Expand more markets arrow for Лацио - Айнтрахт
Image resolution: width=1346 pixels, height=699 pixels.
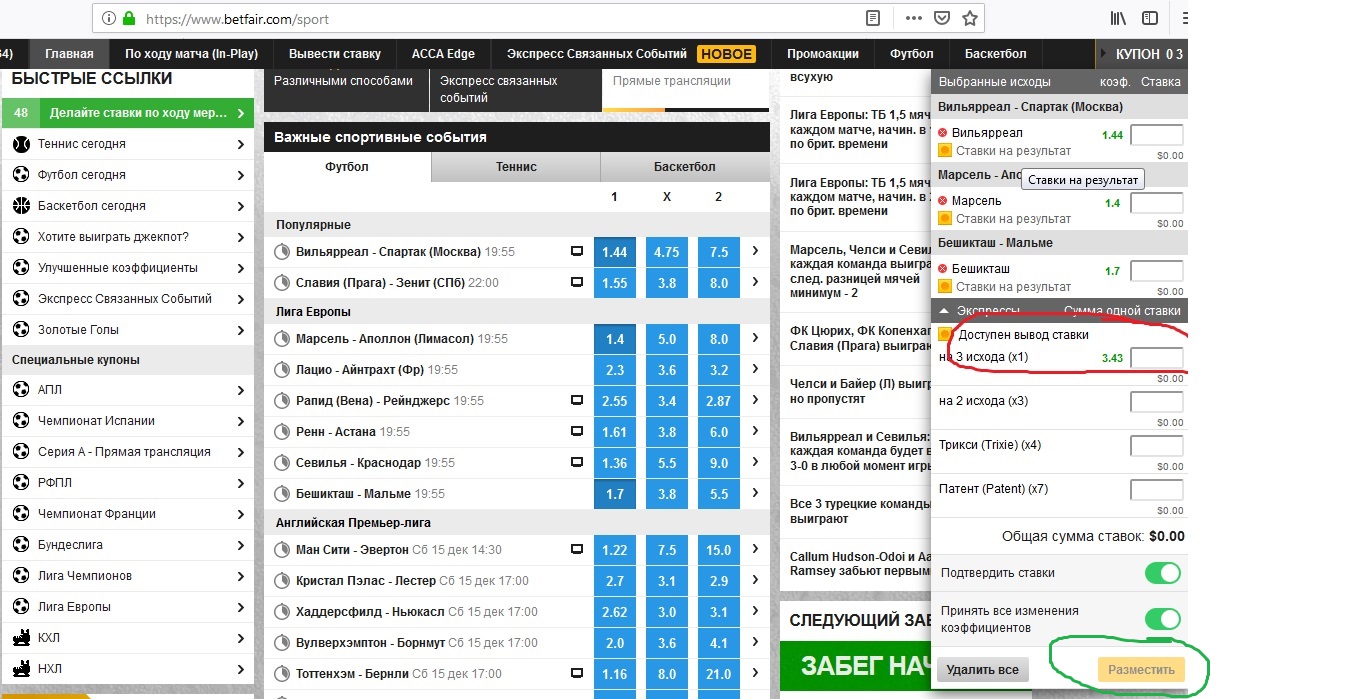point(756,370)
